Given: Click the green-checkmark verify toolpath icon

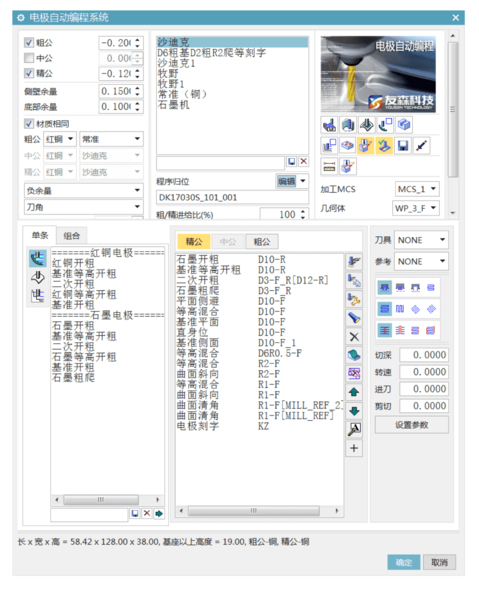Looking at the screenshot, I should pos(384,145).
